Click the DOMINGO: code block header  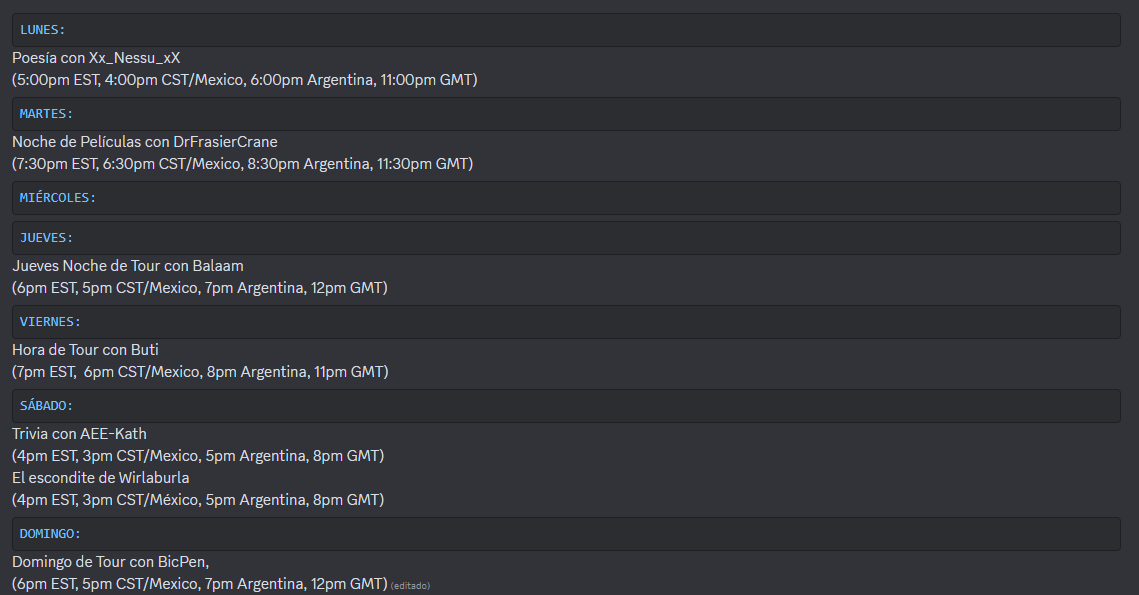click(x=566, y=534)
